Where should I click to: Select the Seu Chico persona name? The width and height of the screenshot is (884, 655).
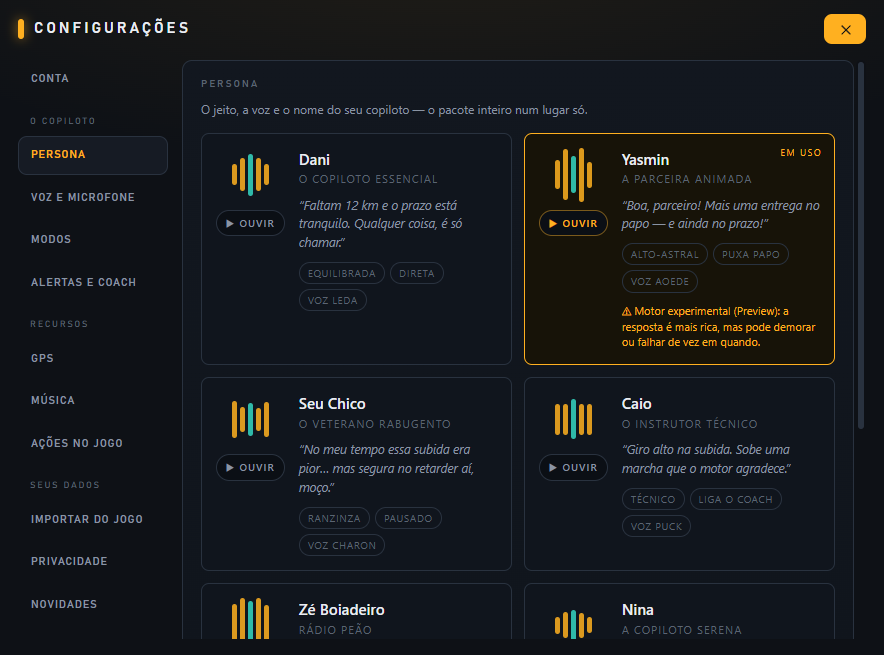click(332, 404)
